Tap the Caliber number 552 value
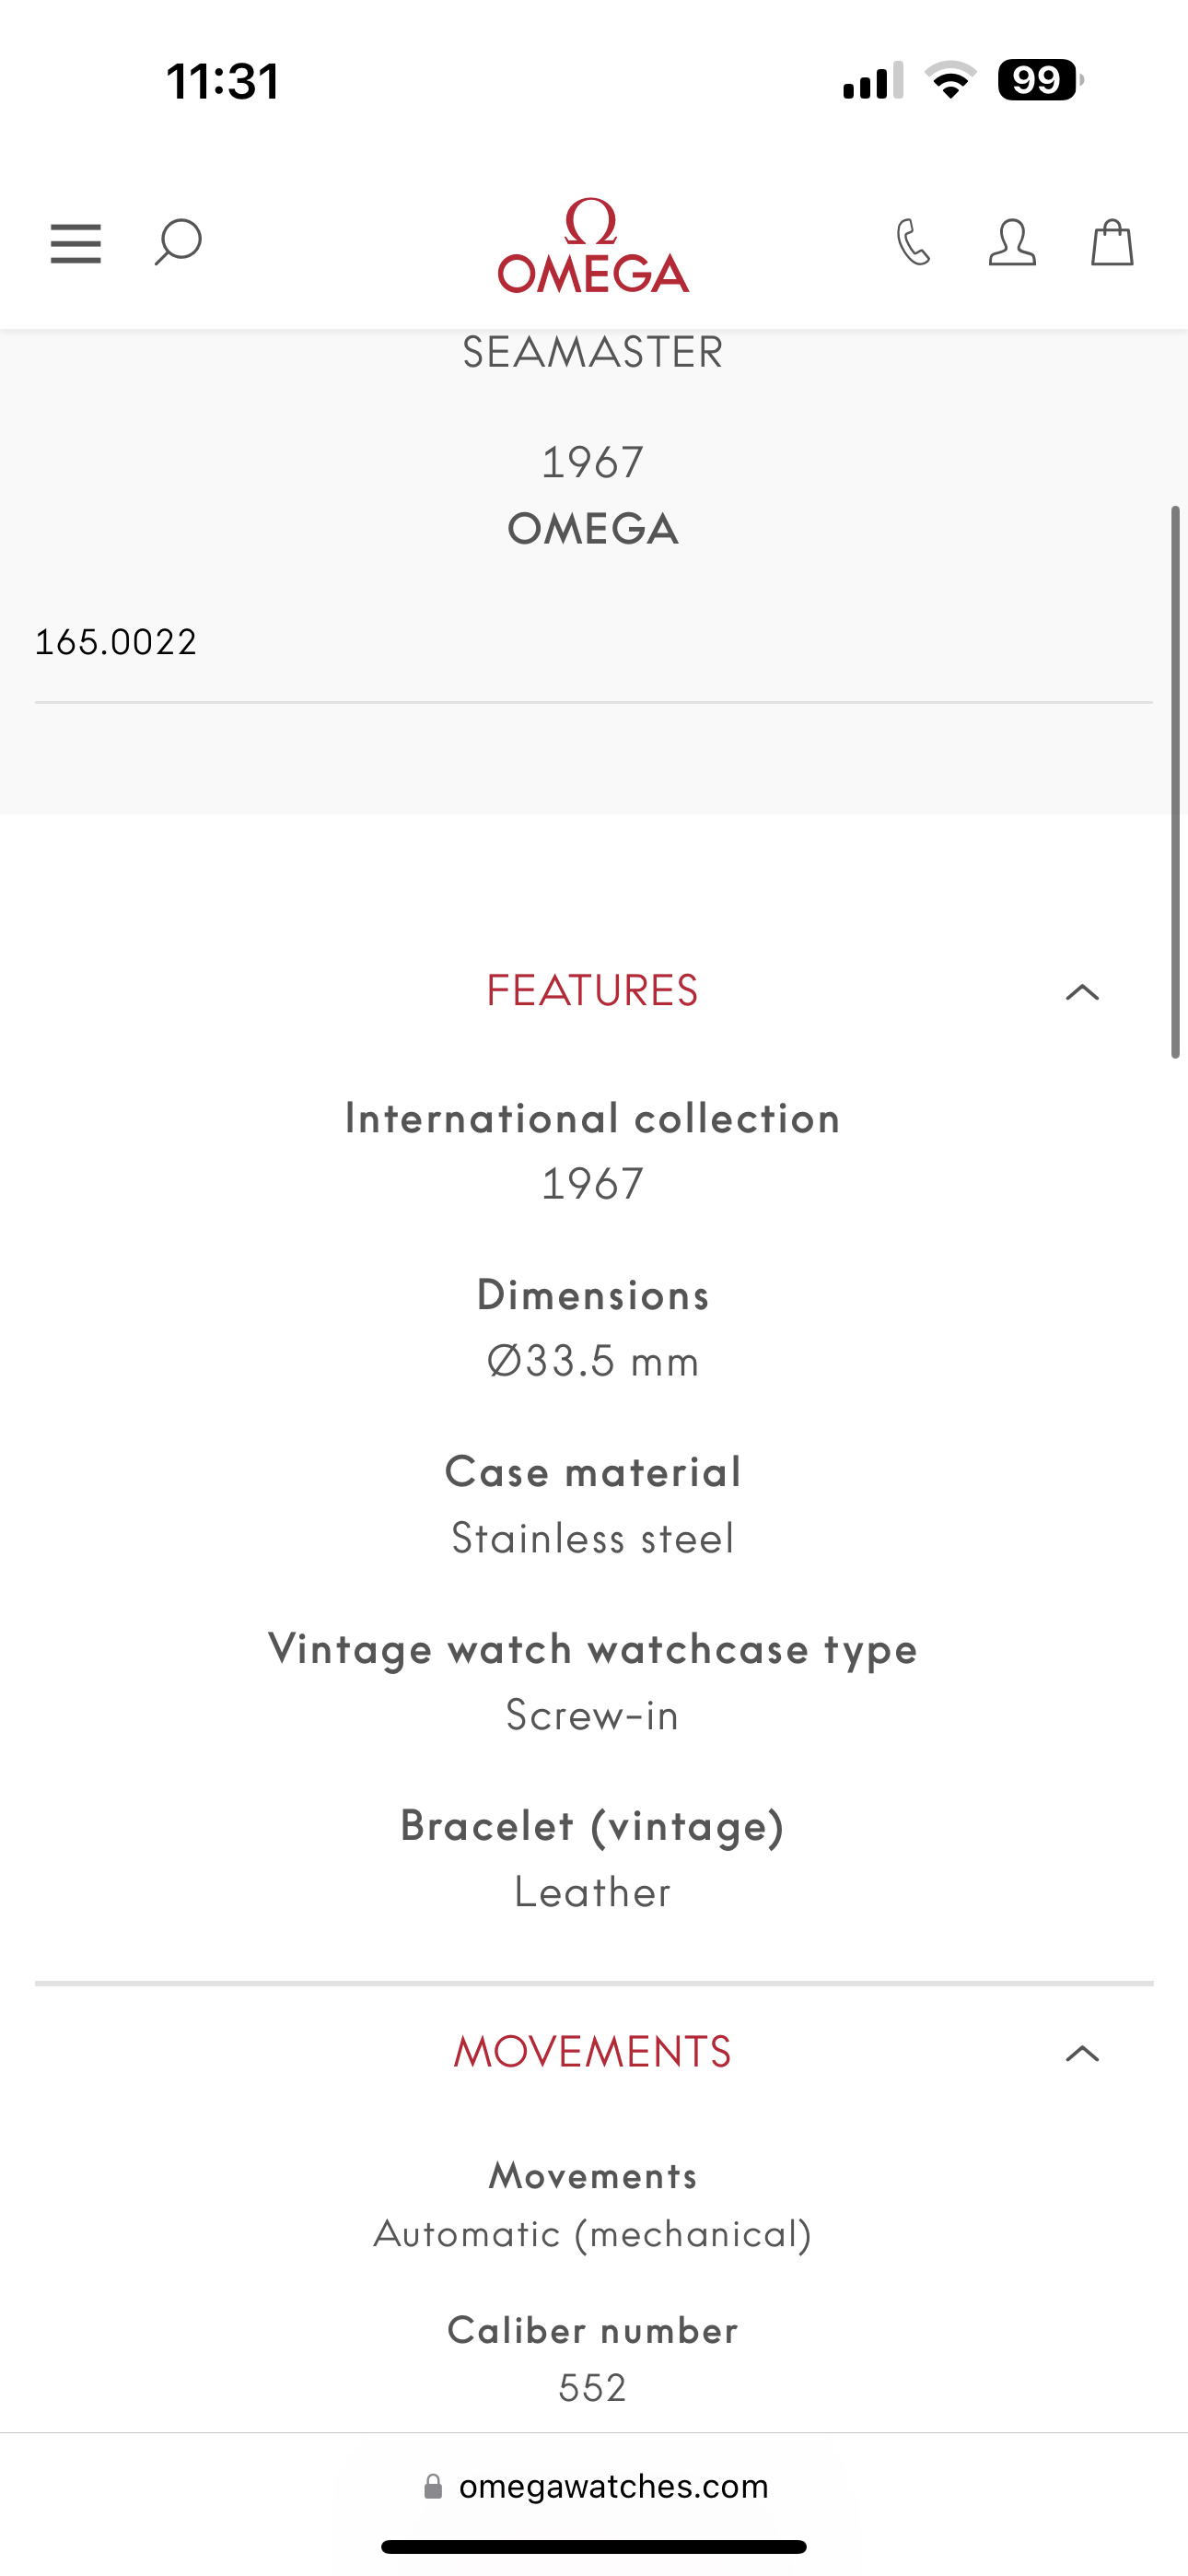The width and height of the screenshot is (1188, 2576). click(x=593, y=2388)
